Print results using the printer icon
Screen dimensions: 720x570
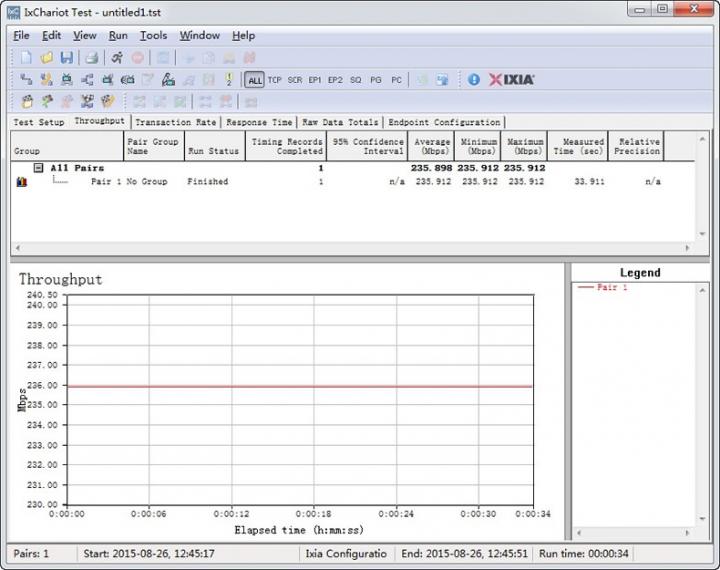click(x=91, y=57)
